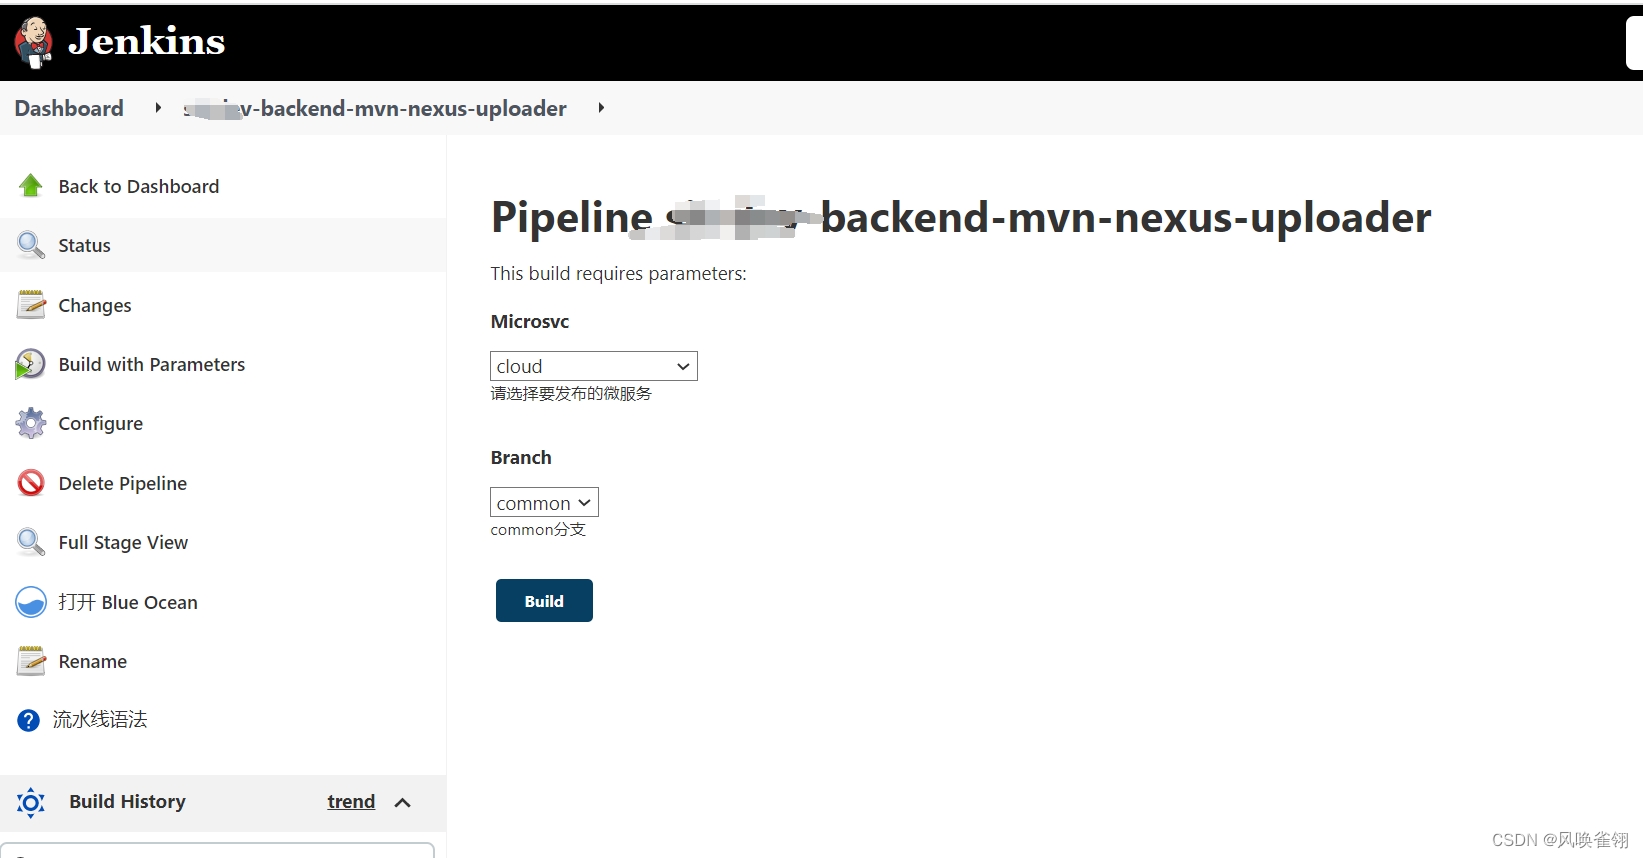Open the trend link

click(x=350, y=801)
